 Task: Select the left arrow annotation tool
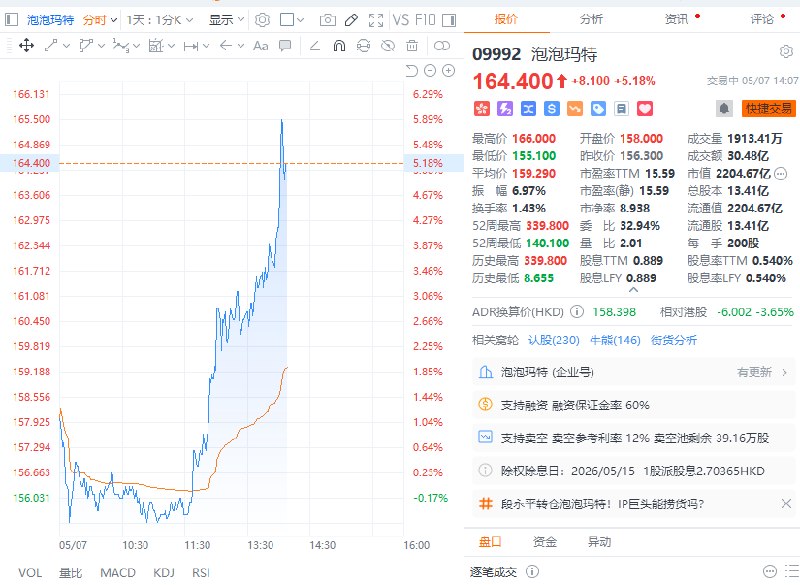pyautogui.click(x=226, y=46)
